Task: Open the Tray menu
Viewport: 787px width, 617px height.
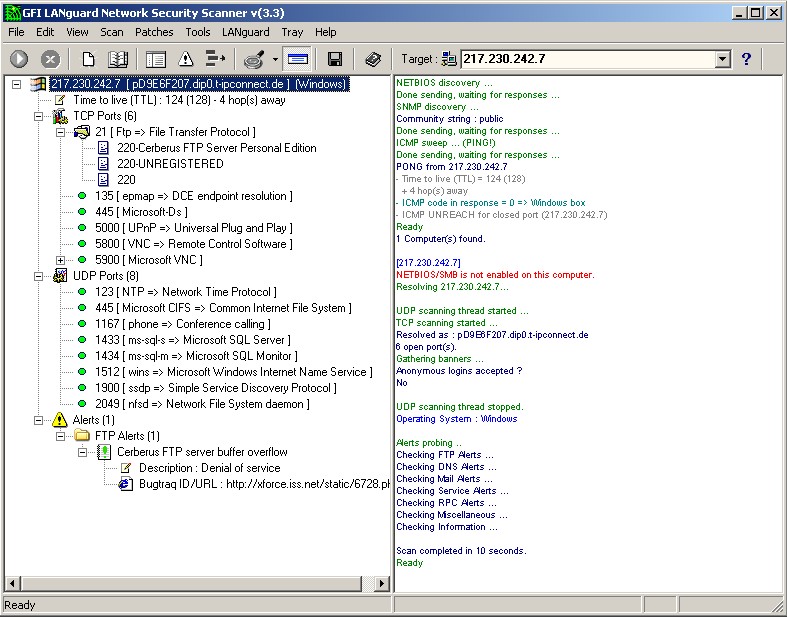Action: 292,32
